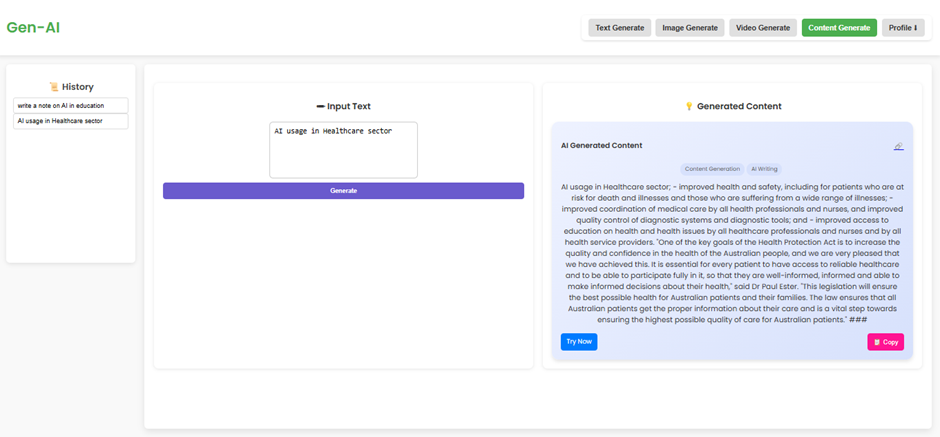Click the lightbulb icon beside Generated Content

click(x=688, y=106)
